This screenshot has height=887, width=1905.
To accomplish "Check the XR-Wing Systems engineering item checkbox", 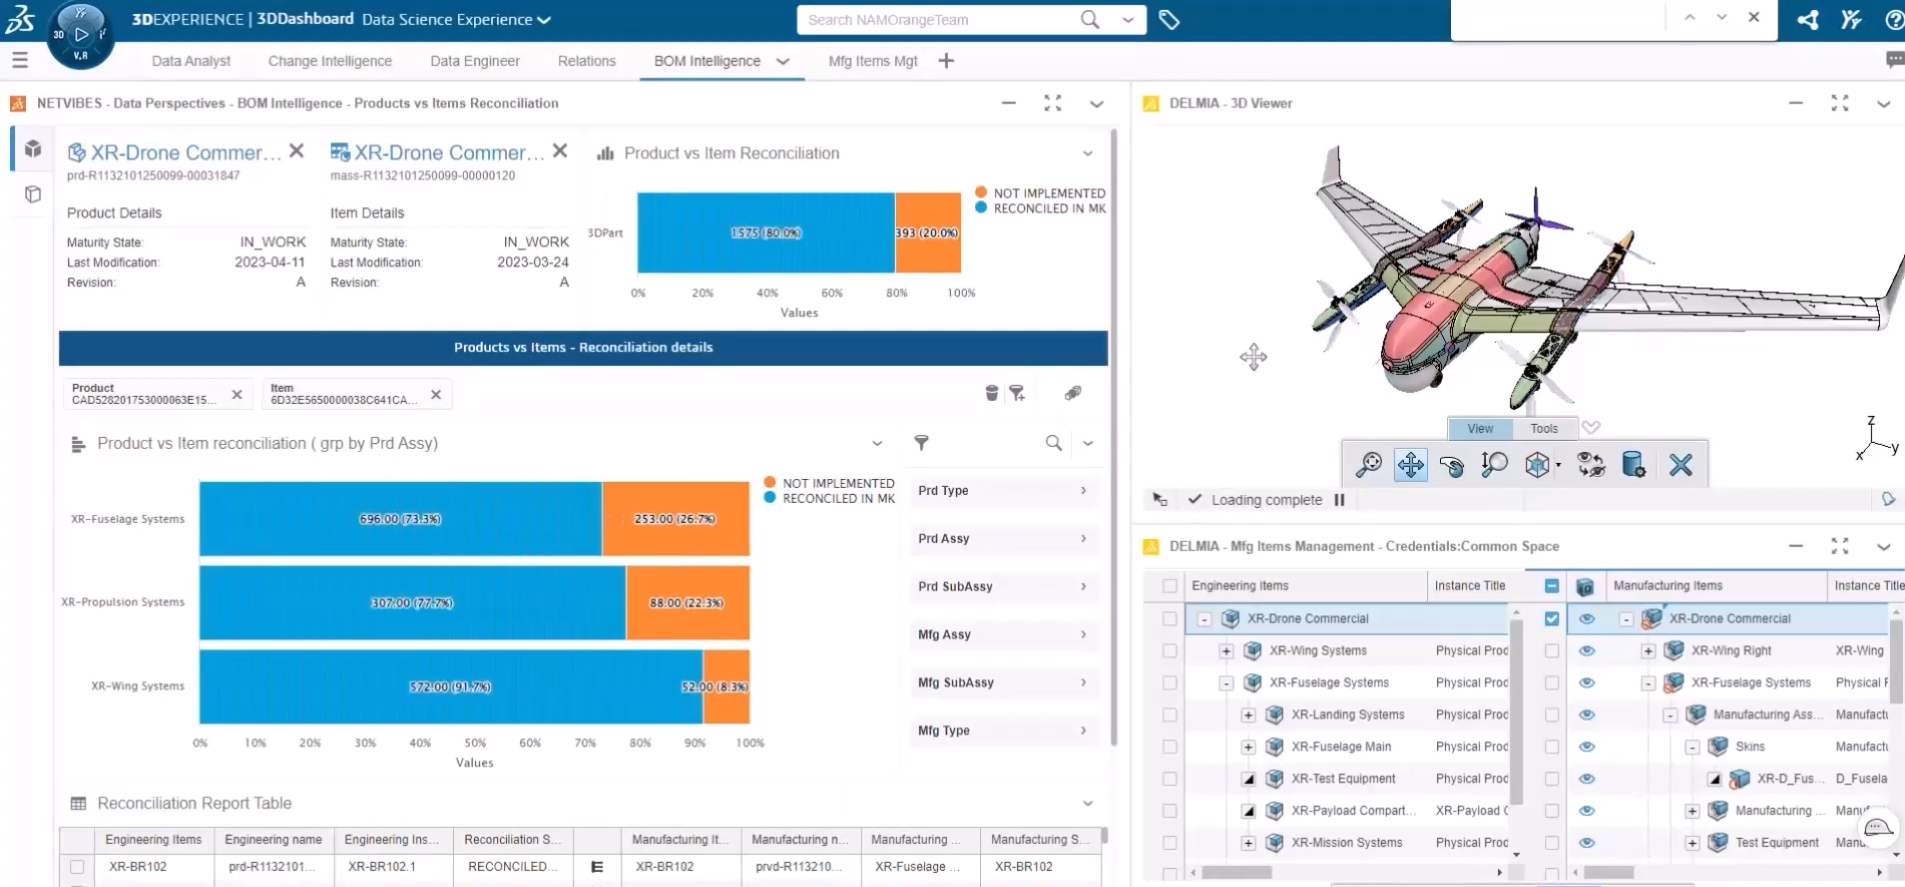I will tap(1169, 651).
